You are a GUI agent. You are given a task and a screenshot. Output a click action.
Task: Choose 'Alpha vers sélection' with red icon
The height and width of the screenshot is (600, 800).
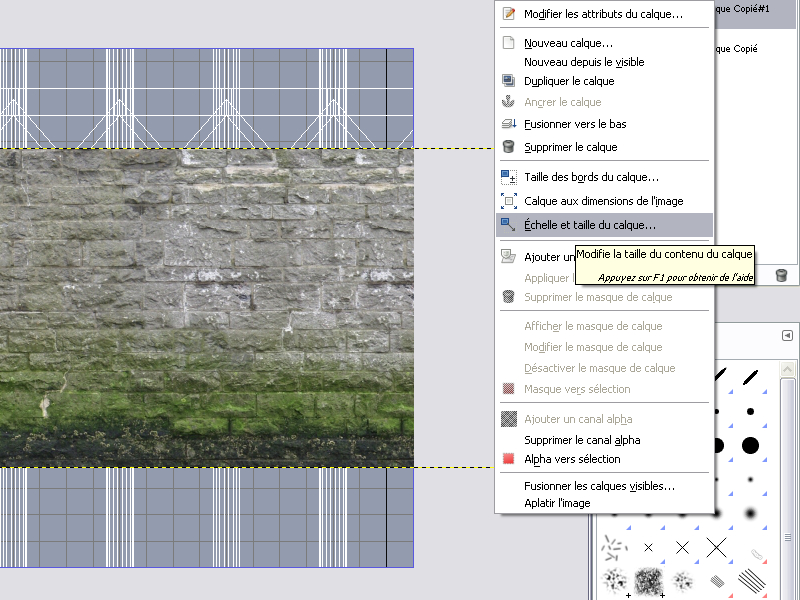pyautogui.click(x=572, y=459)
